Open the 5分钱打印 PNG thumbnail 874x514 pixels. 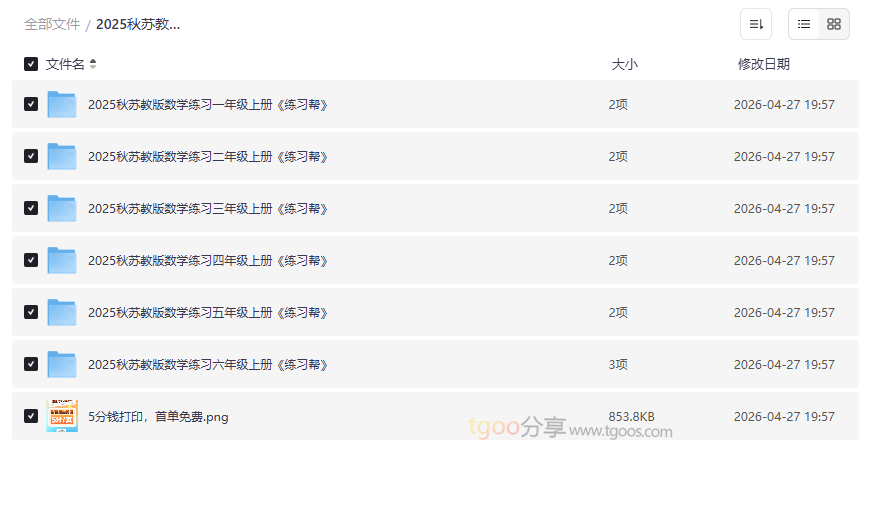pos(62,416)
